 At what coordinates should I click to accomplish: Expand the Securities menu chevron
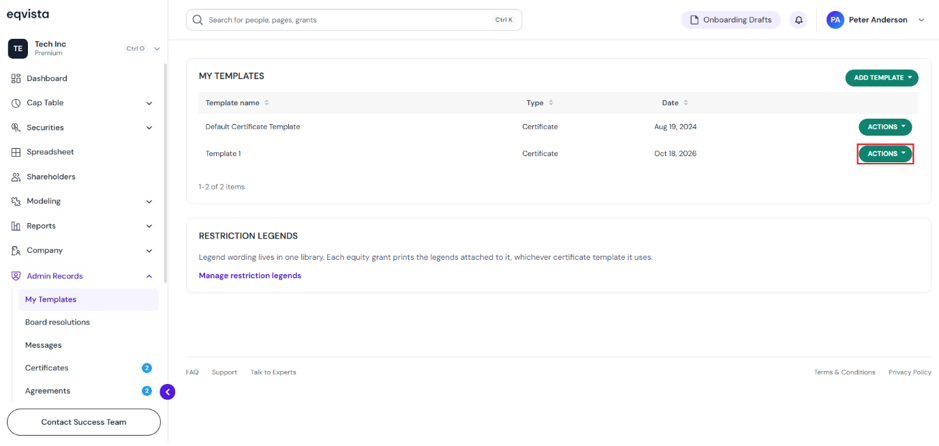coord(149,128)
